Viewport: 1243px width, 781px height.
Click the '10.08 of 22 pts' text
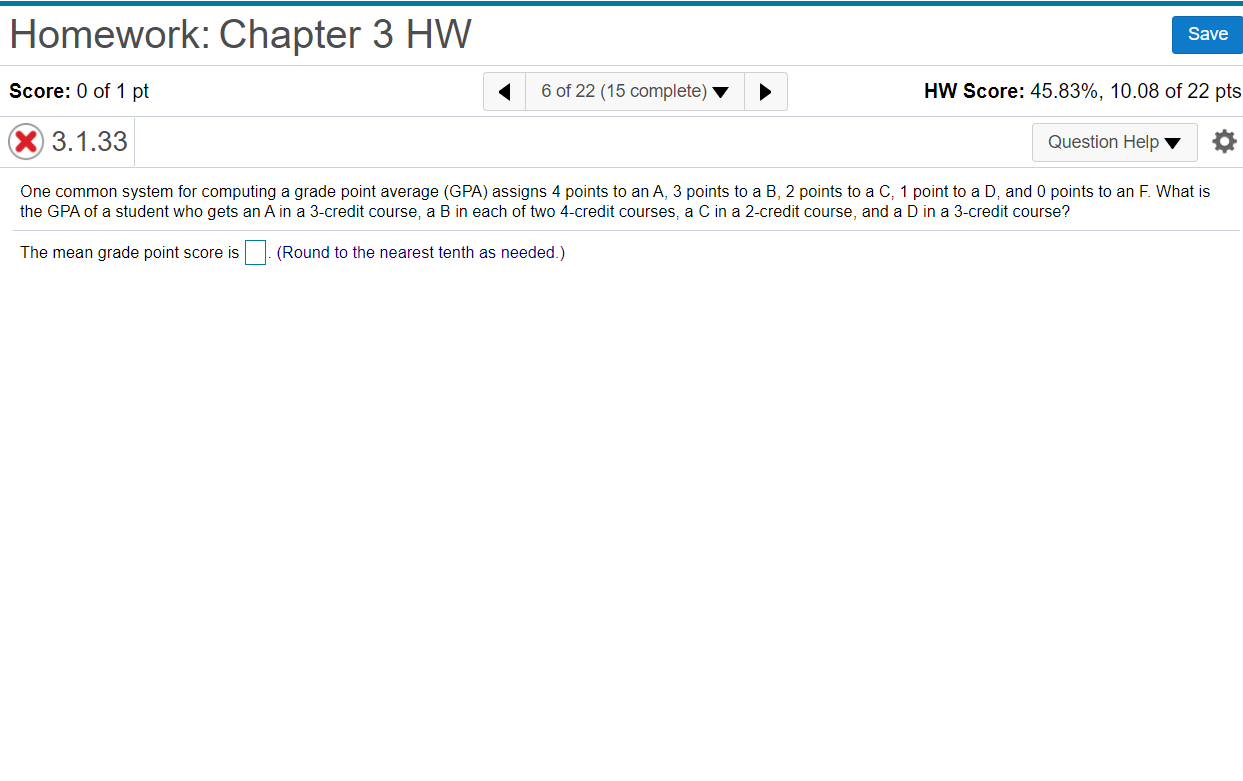coord(1175,91)
